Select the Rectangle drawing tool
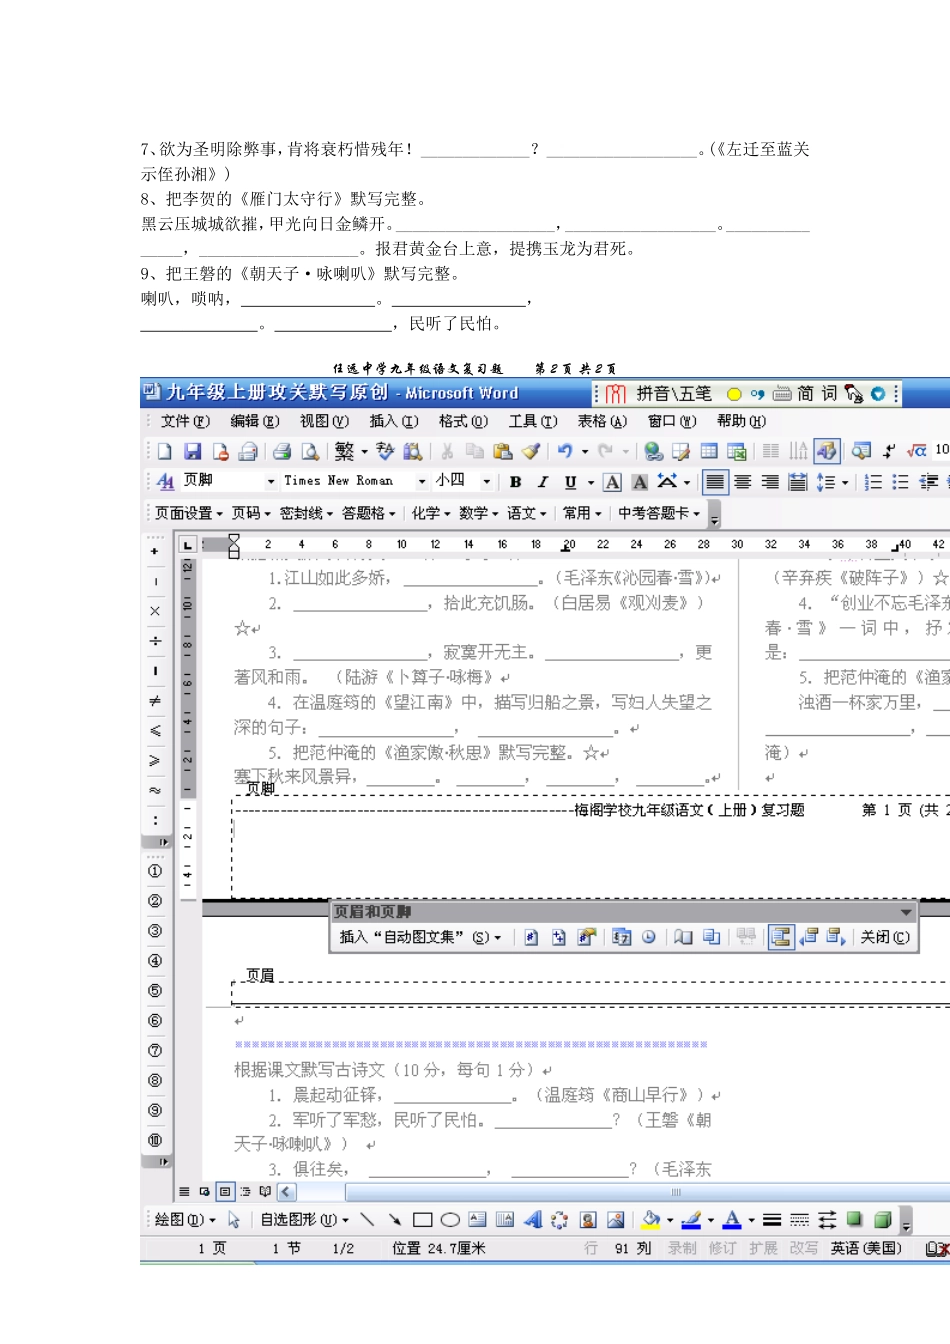 [422, 1220]
